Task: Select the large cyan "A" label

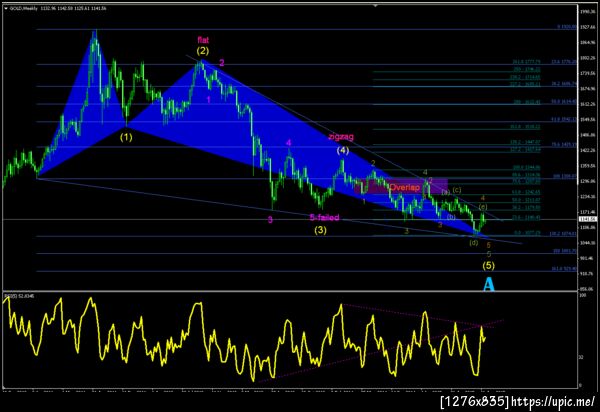Action: coord(489,284)
